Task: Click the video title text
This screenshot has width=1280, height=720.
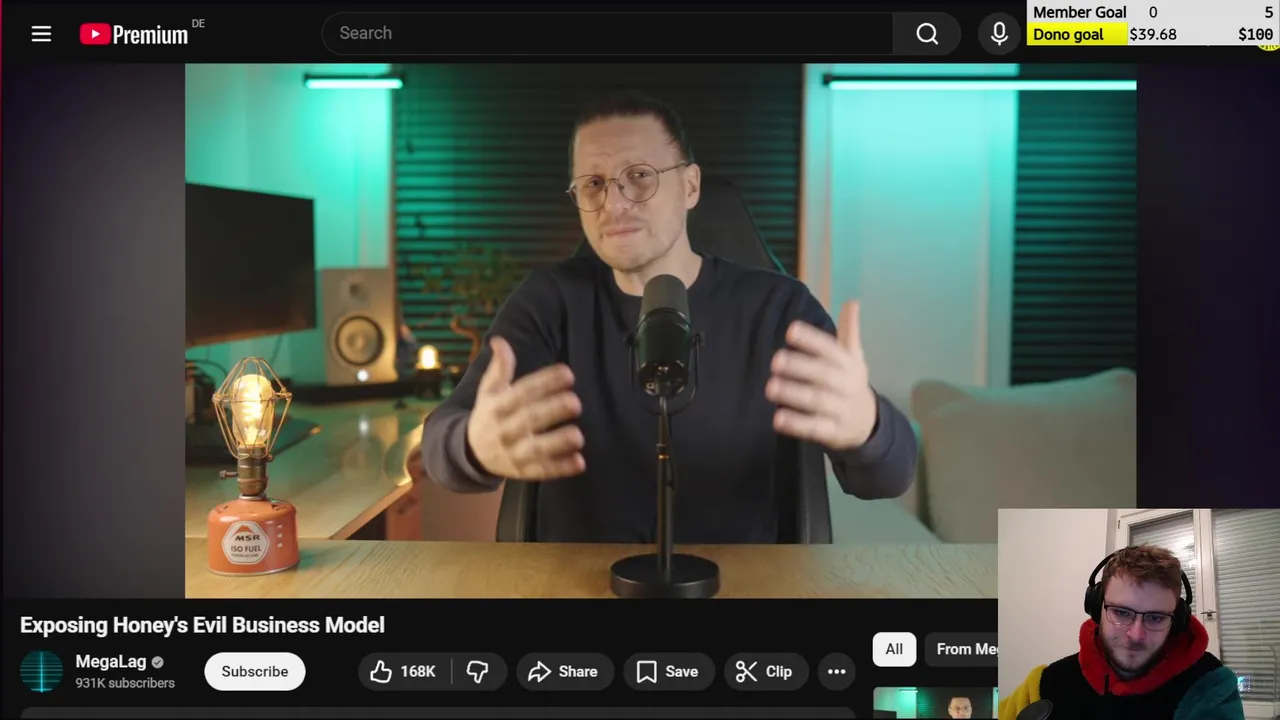Action: tap(202, 625)
